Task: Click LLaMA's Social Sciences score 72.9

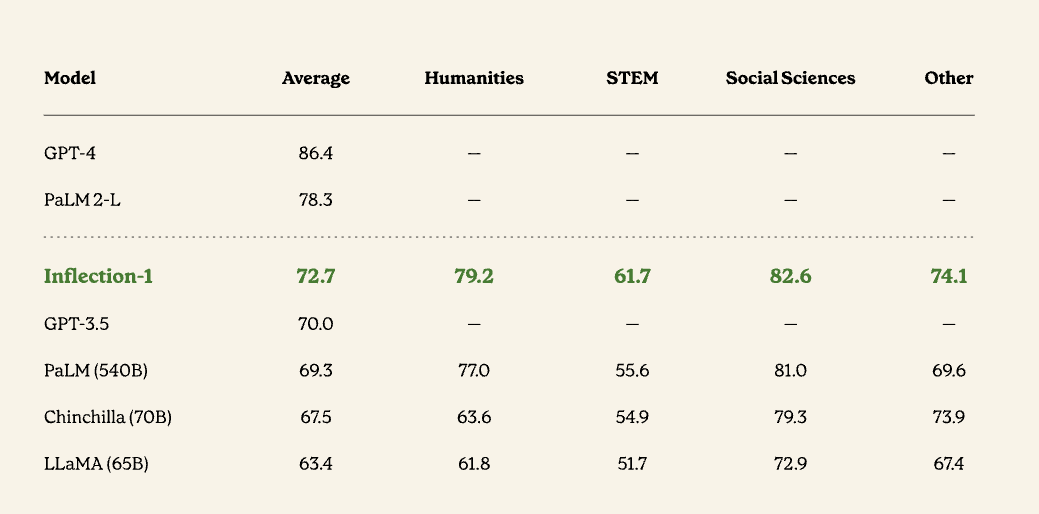Action: tap(790, 464)
